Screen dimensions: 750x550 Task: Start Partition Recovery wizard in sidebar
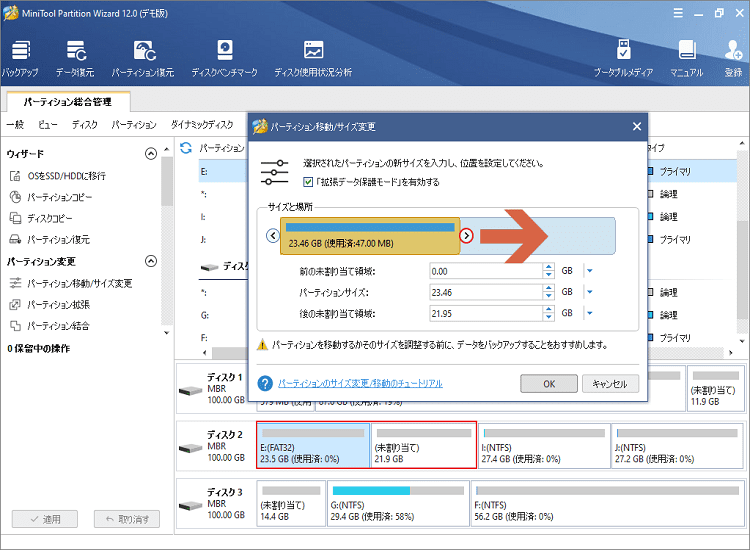50,239
